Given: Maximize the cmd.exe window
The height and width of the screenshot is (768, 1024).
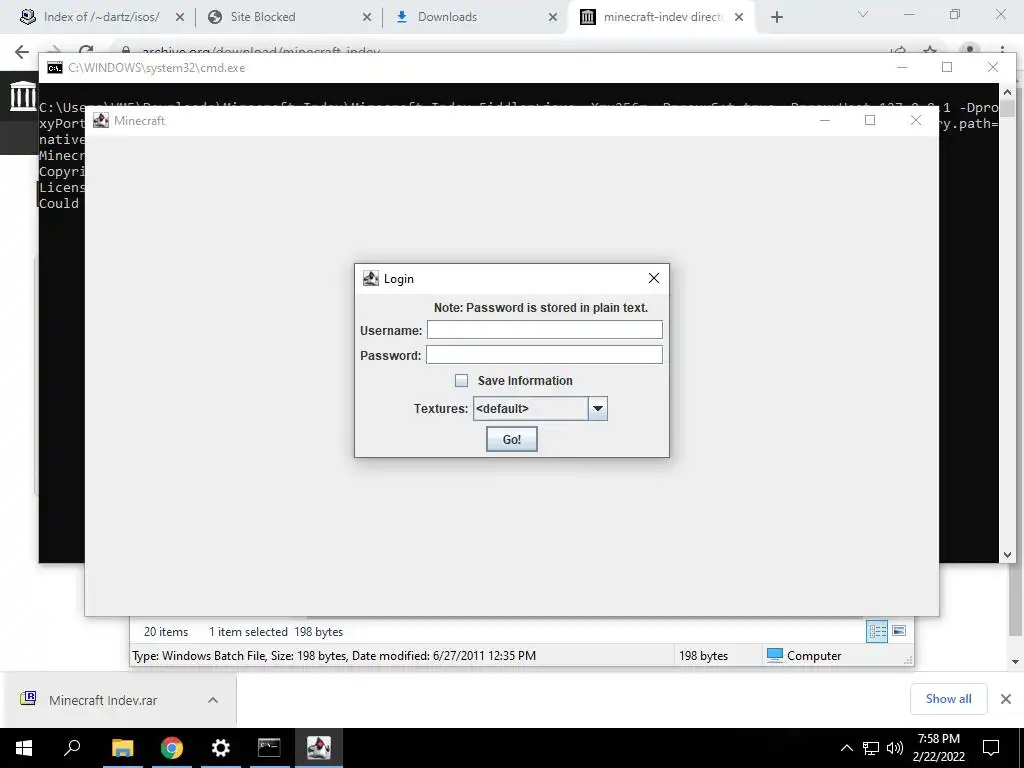Looking at the screenshot, I should point(947,67).
